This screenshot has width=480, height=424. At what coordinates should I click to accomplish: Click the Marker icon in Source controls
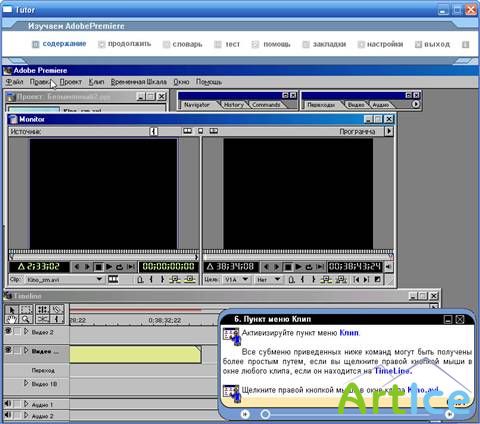tap(140, 279)
